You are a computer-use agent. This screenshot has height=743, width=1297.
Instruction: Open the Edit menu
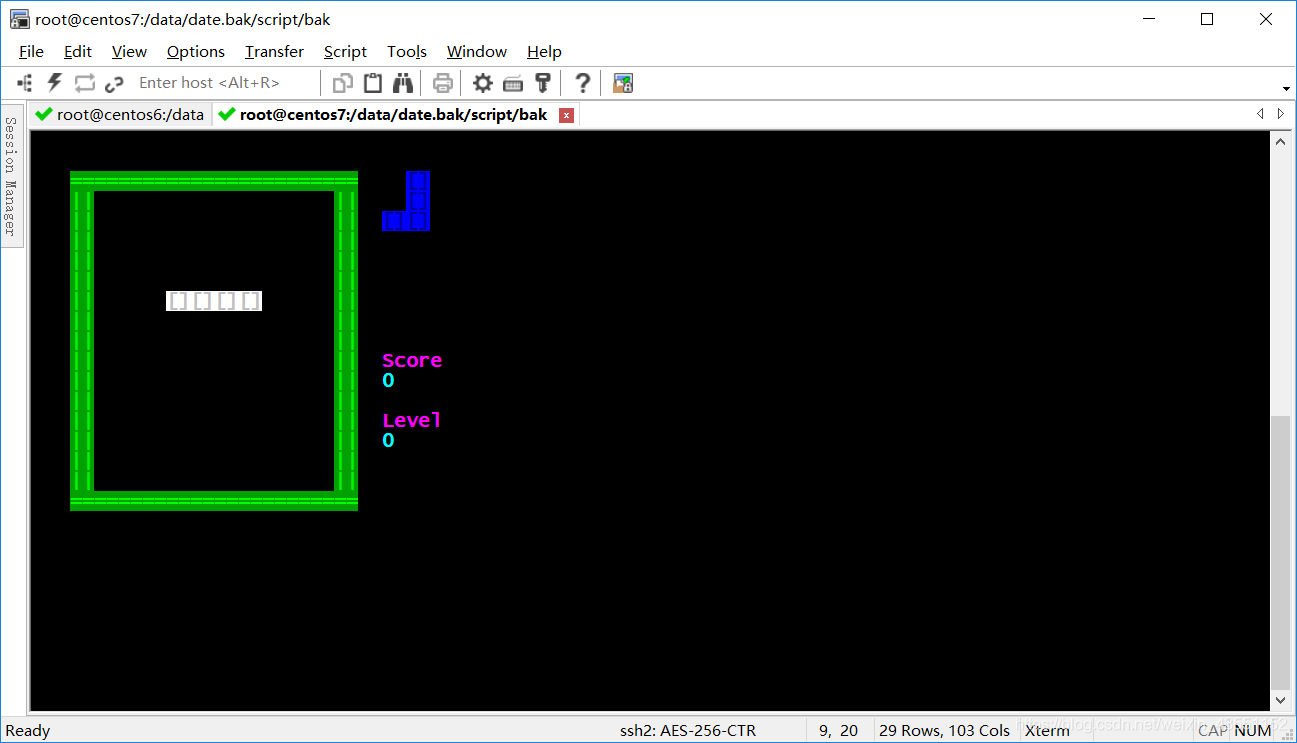(x=77, y=51)
